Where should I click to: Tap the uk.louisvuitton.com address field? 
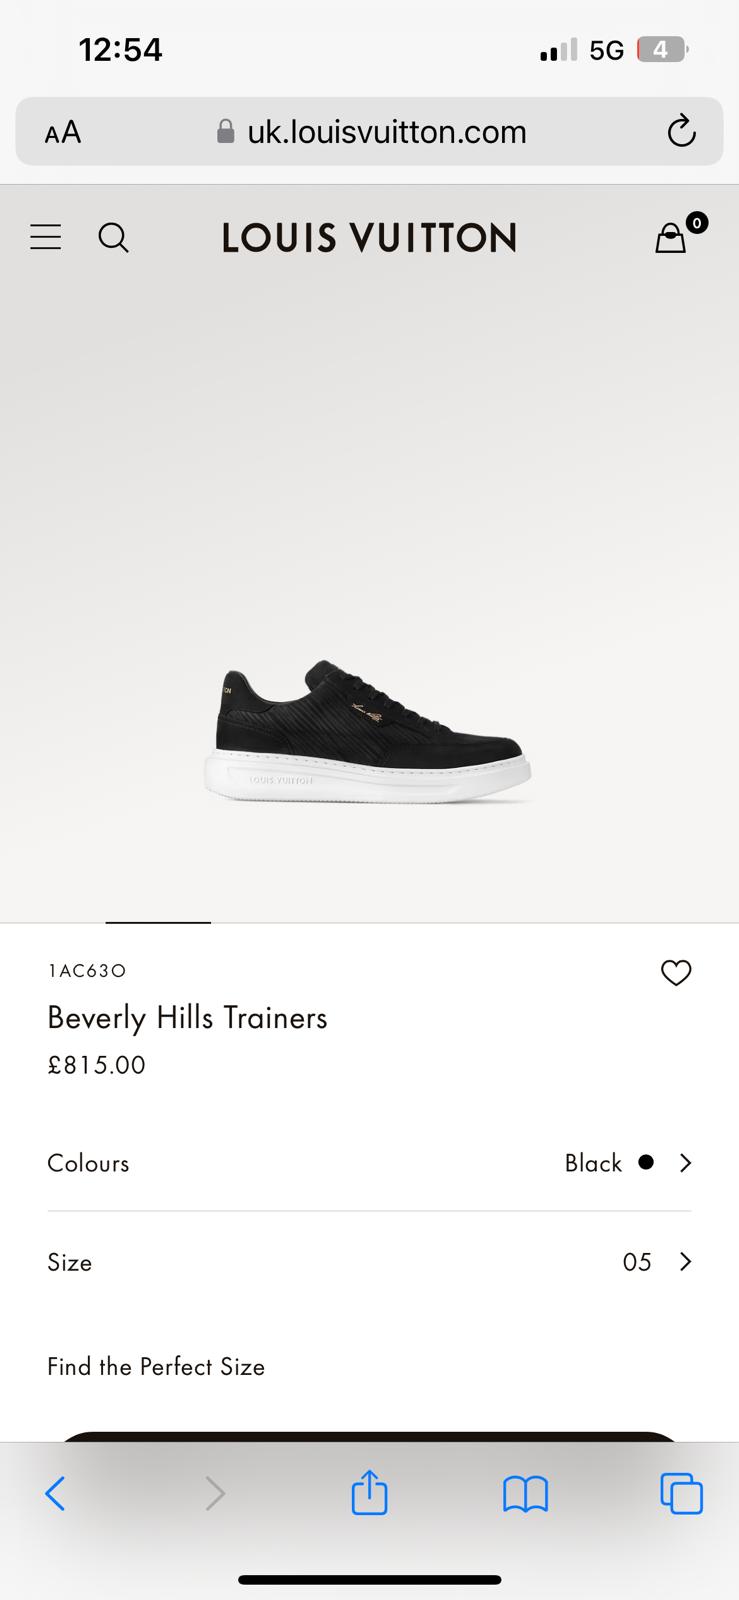(x=386, y=132)
